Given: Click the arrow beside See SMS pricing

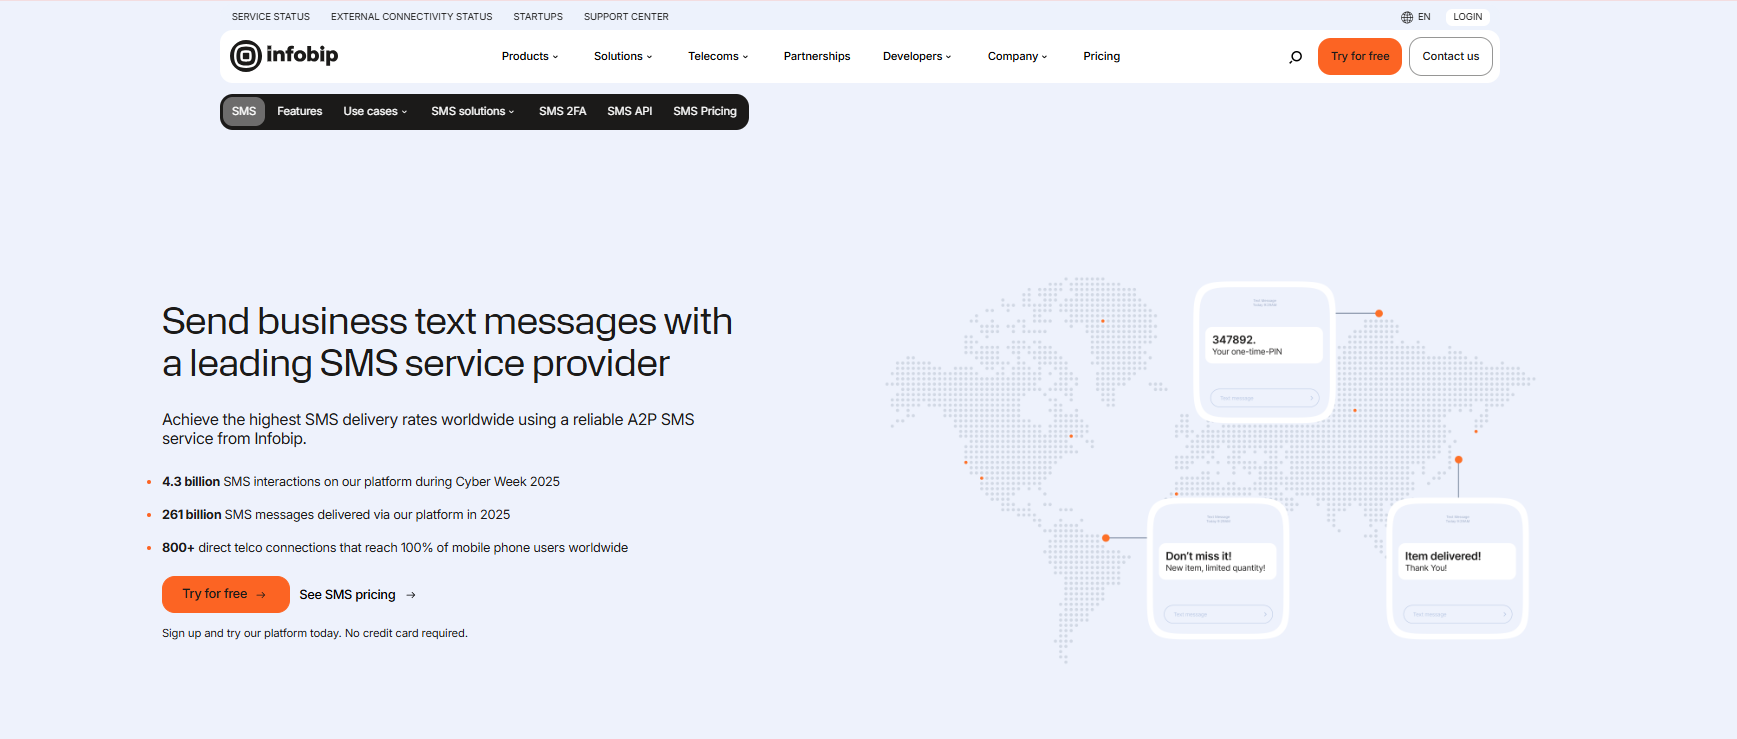Looking at the screenshot, I should pos(410,595).
